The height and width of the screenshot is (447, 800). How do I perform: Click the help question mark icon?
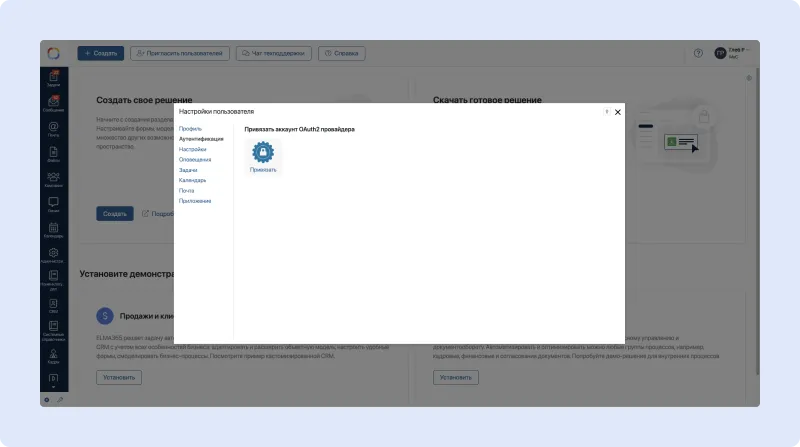(698, 53)
